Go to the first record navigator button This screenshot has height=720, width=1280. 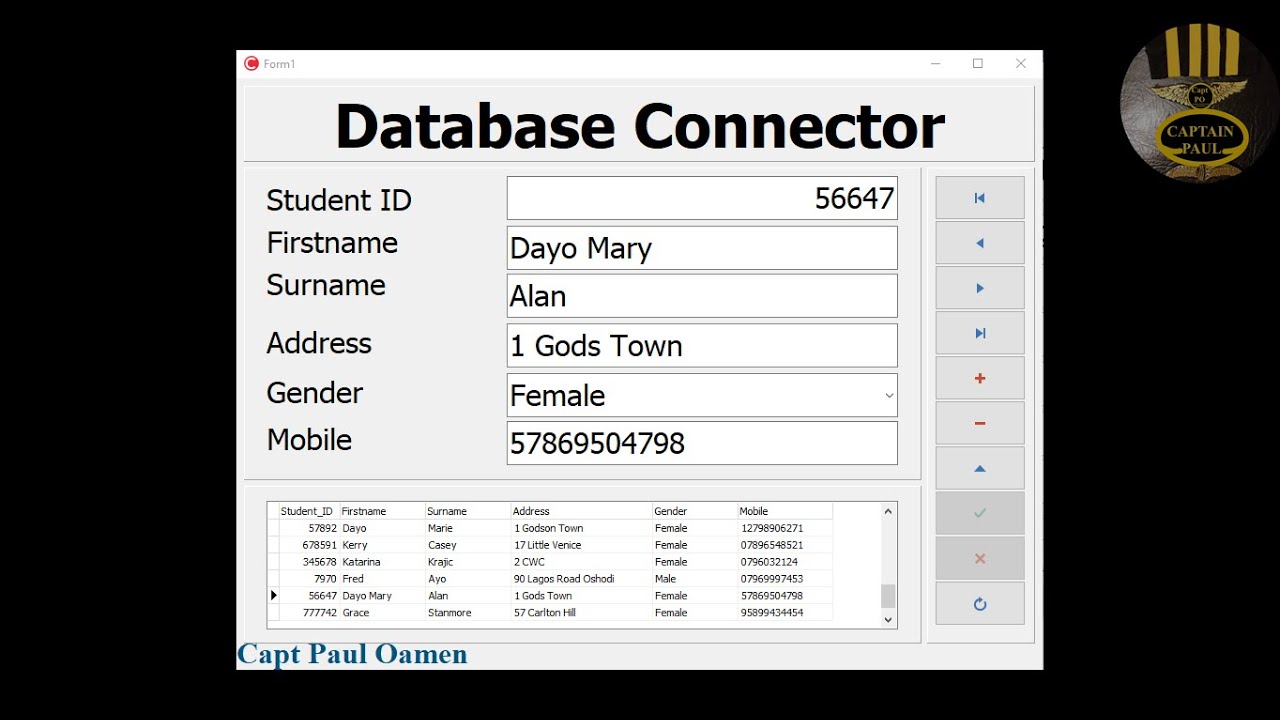(980, 198)
